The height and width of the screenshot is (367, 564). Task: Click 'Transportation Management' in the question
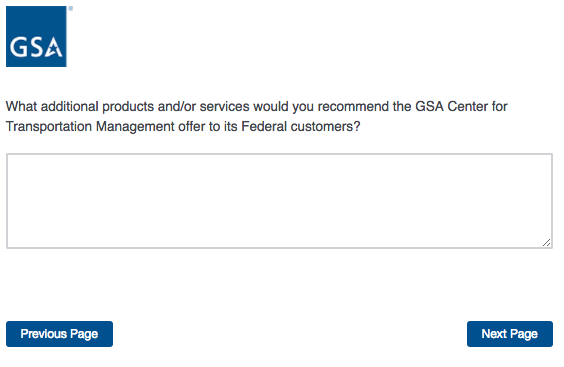(x=90, y=127)
